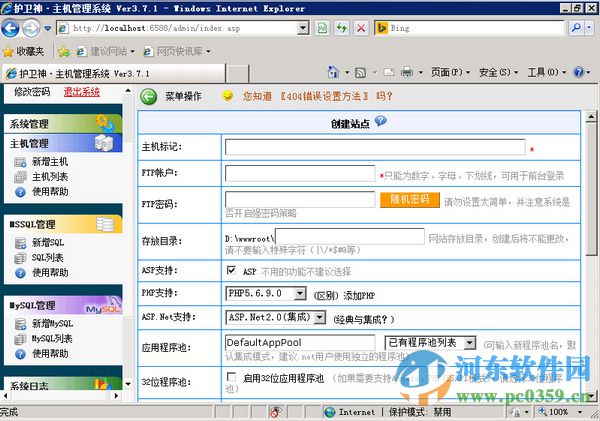Click the RSS feeds icon
This screenshot has width=600, height=421.
point(360,72)
